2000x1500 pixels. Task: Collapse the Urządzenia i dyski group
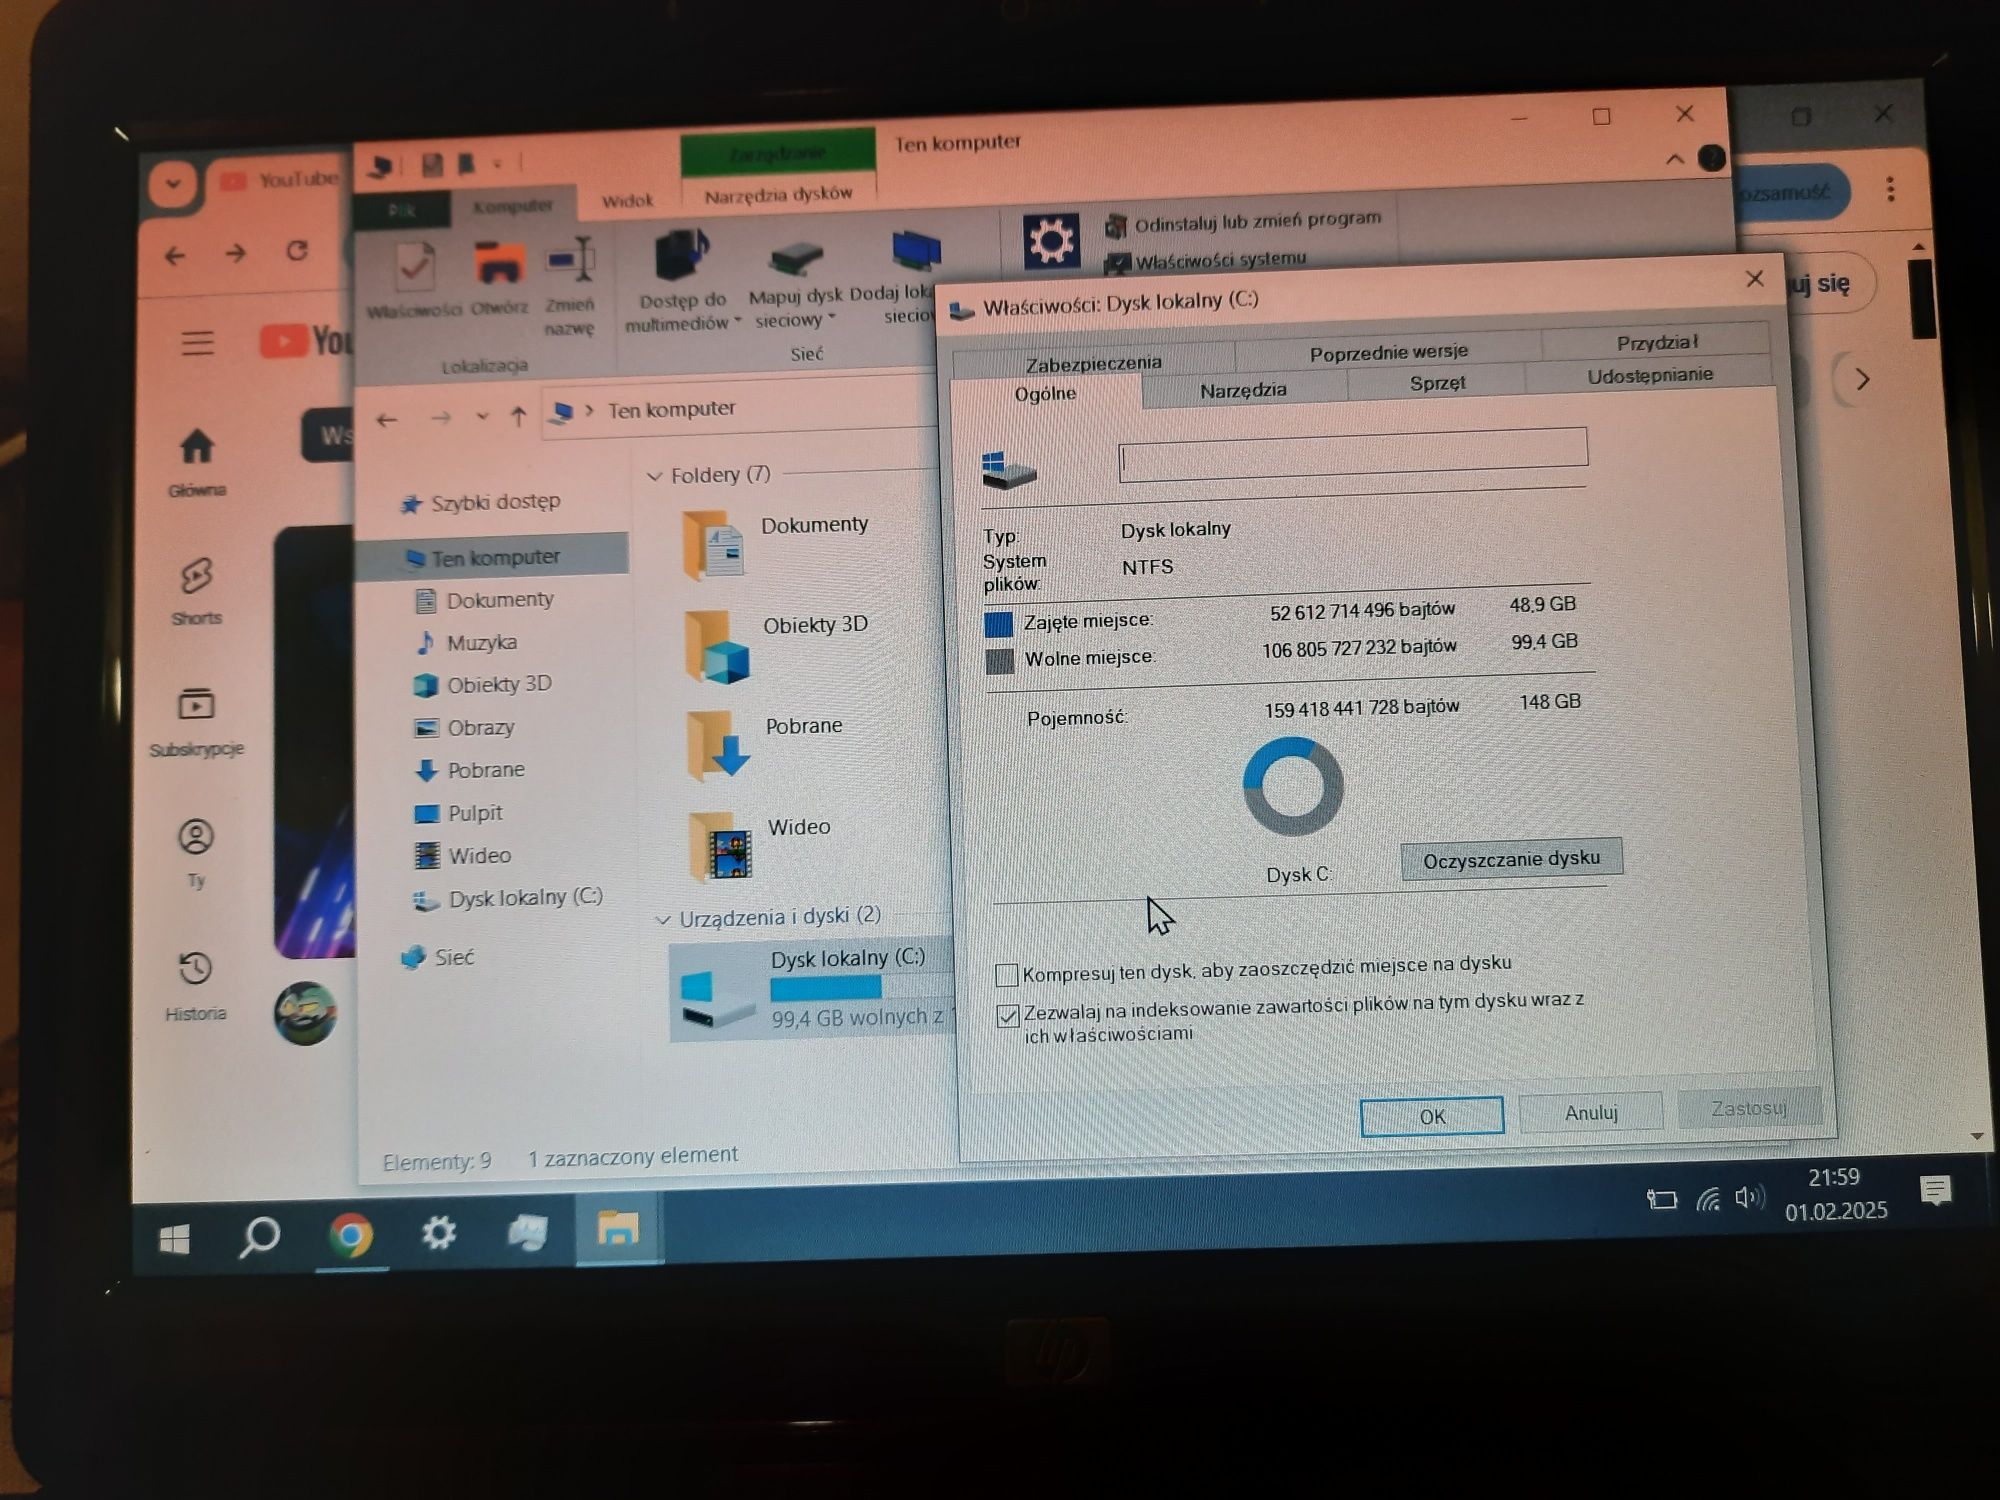(662, 919)
